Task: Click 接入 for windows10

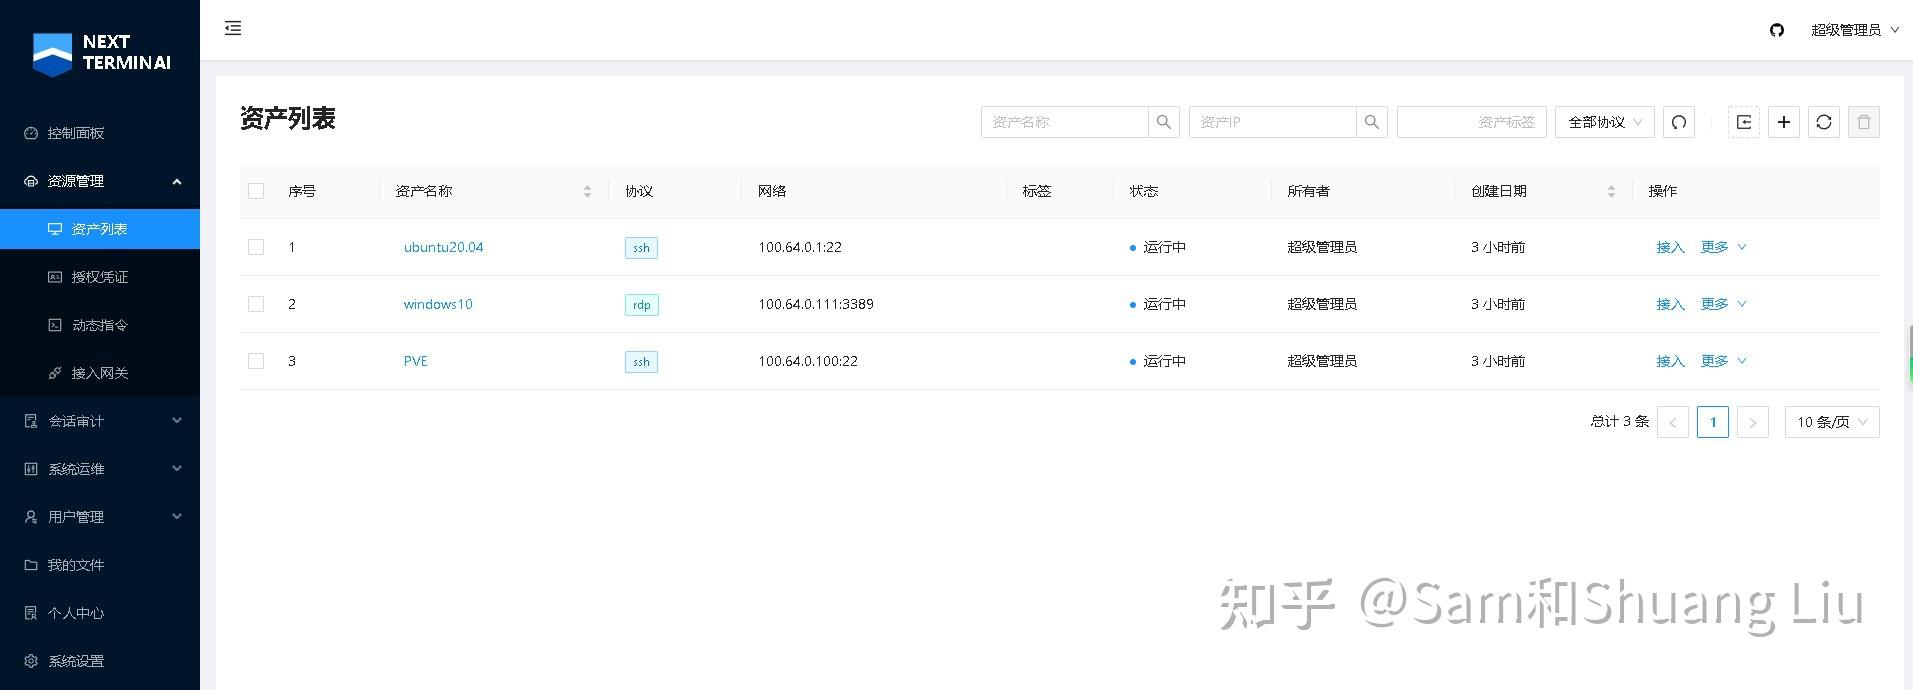Action: tap(1670, 304)
